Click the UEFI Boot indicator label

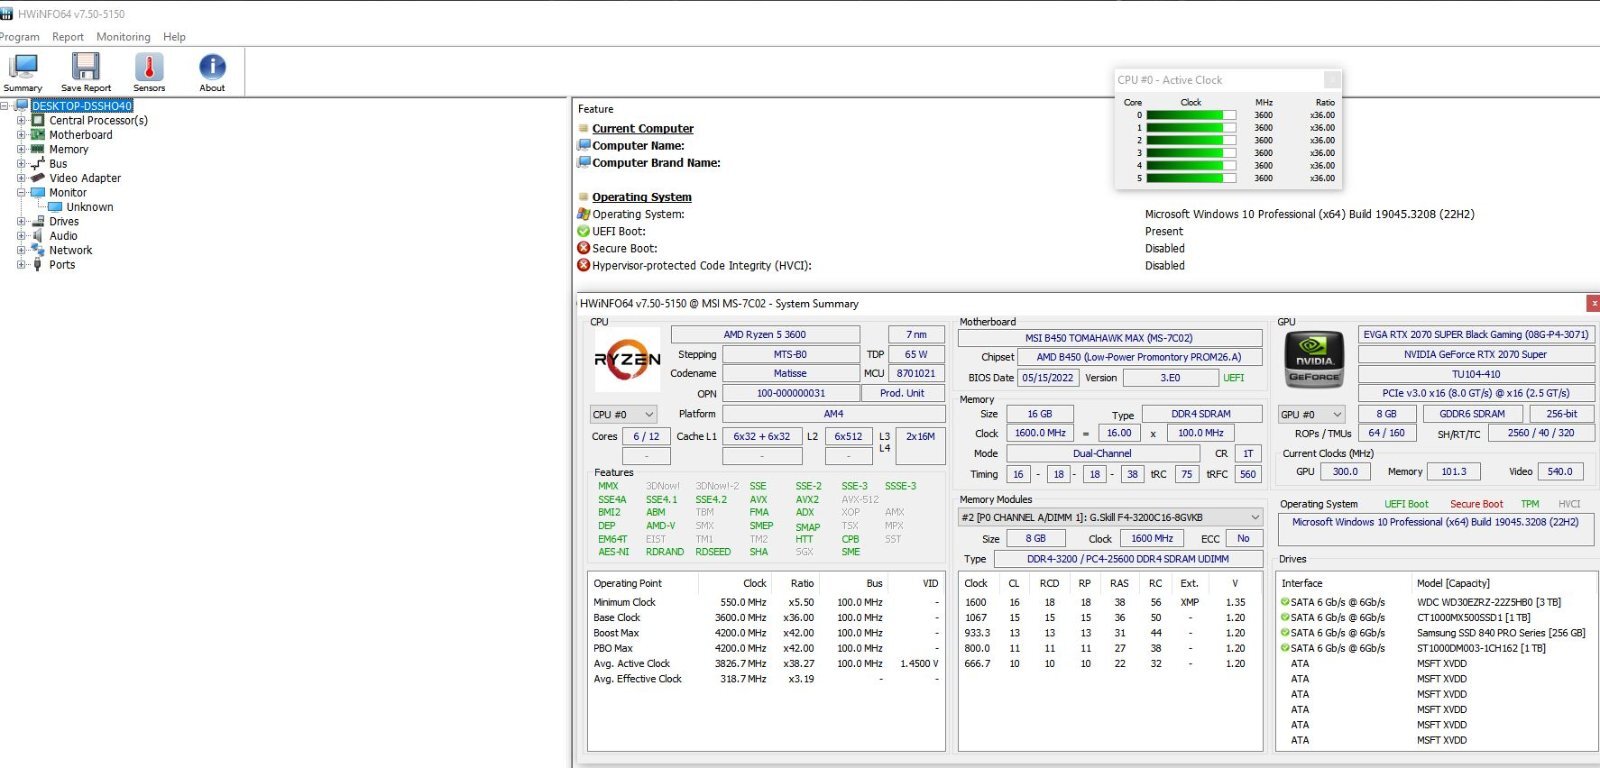coord(1406,504)
